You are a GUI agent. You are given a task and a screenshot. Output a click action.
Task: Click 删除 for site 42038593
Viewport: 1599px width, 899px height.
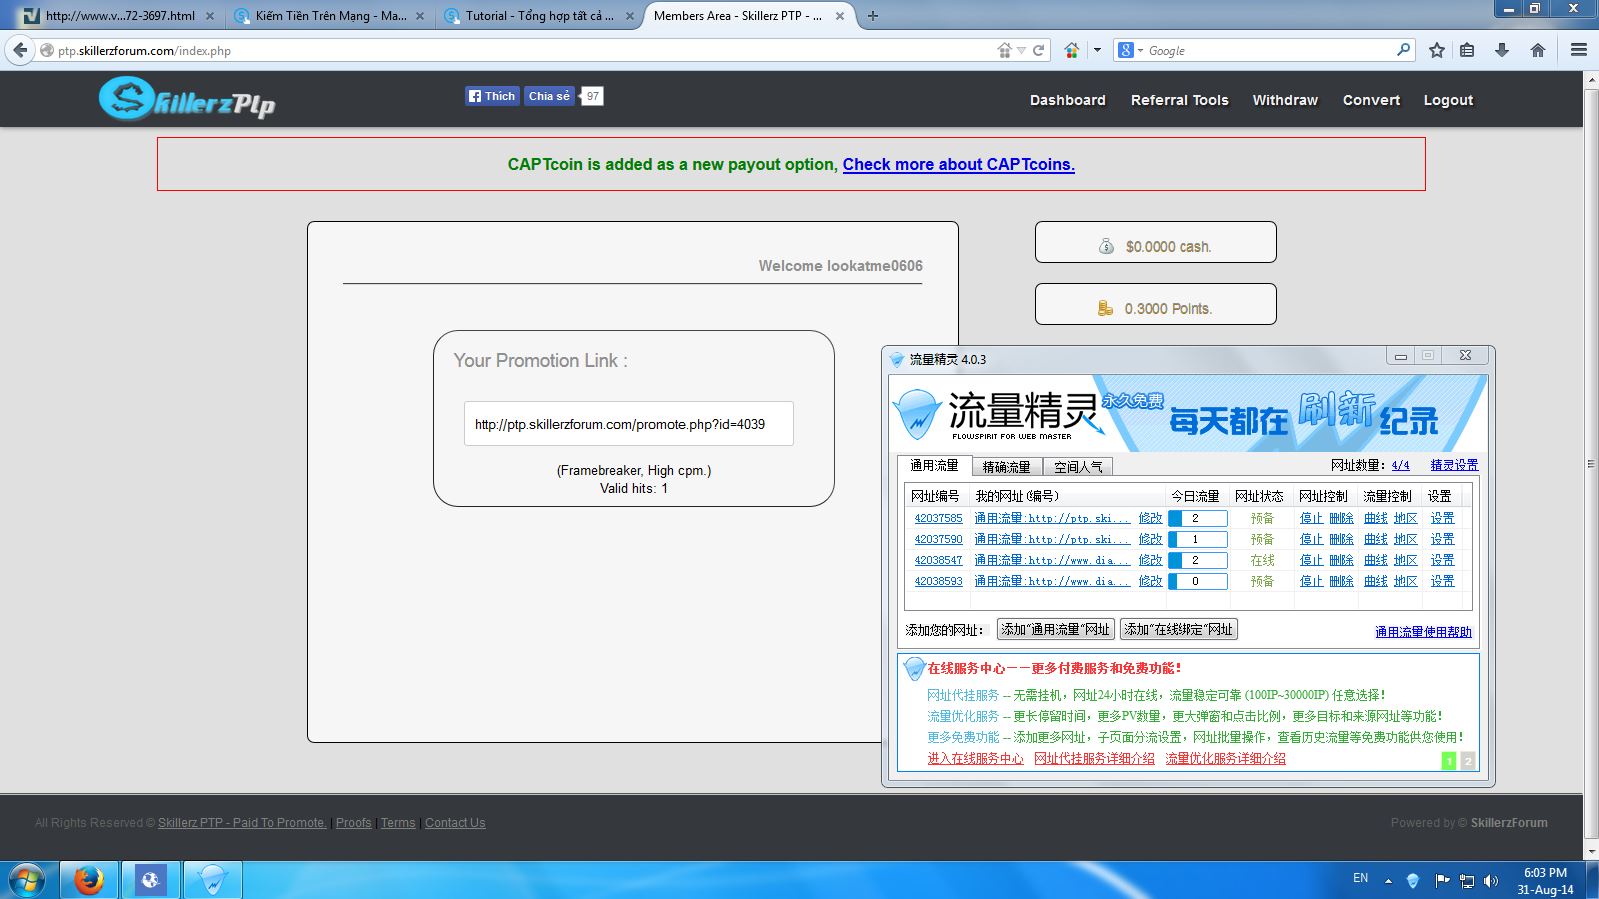tap(1341, 581)
